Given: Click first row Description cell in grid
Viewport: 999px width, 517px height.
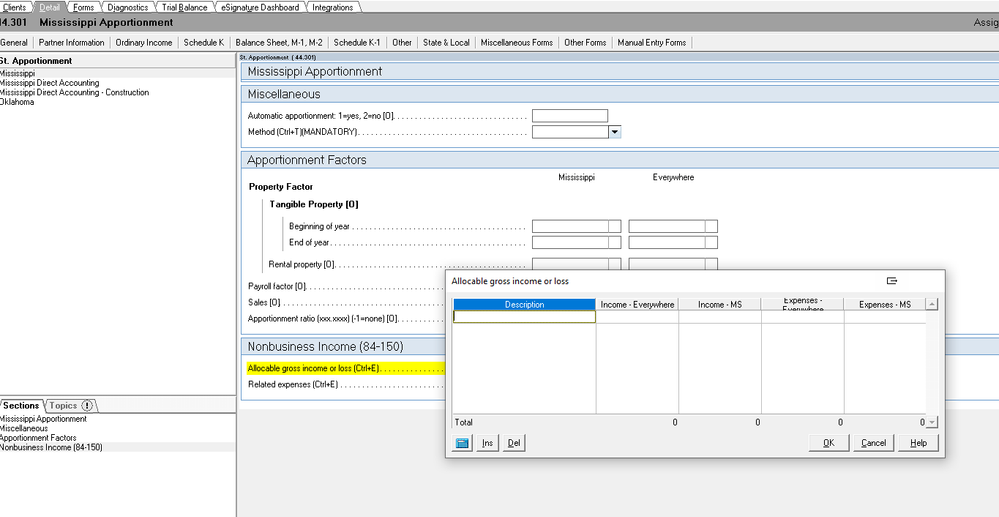Looking at the screenshot, I should [x=524, y=317].
